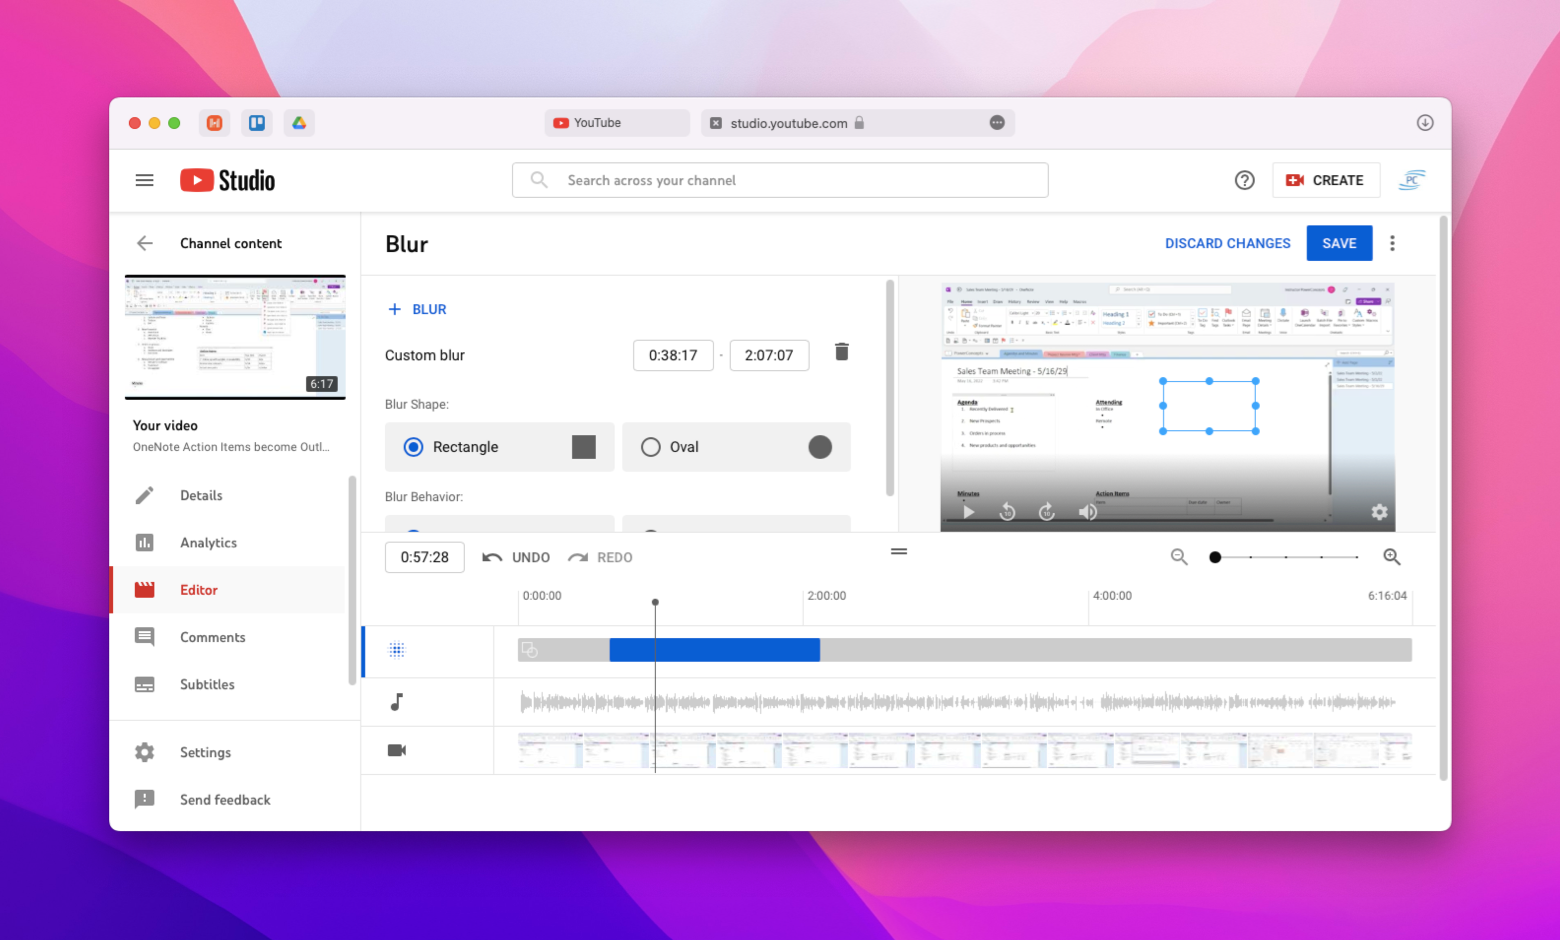1560x940 pixels.
Task: Click the panel drag handle bars
Action: coord(899,551)
